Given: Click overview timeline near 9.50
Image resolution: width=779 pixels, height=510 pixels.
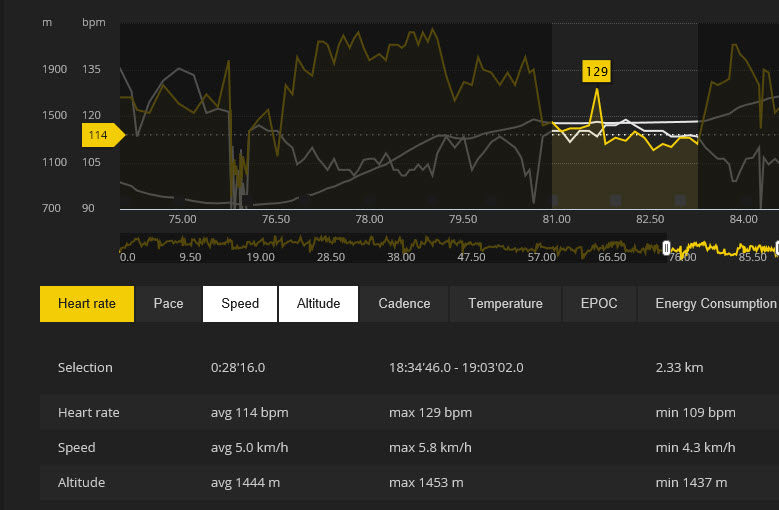Looking at the screenshot, I should pyautogui.click(x=190, y=245).
